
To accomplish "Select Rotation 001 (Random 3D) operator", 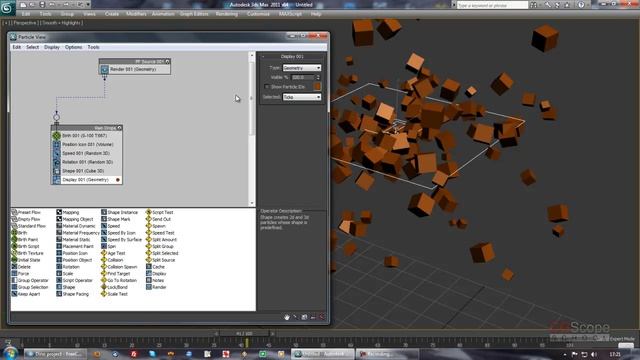I will tap(87, 162).
